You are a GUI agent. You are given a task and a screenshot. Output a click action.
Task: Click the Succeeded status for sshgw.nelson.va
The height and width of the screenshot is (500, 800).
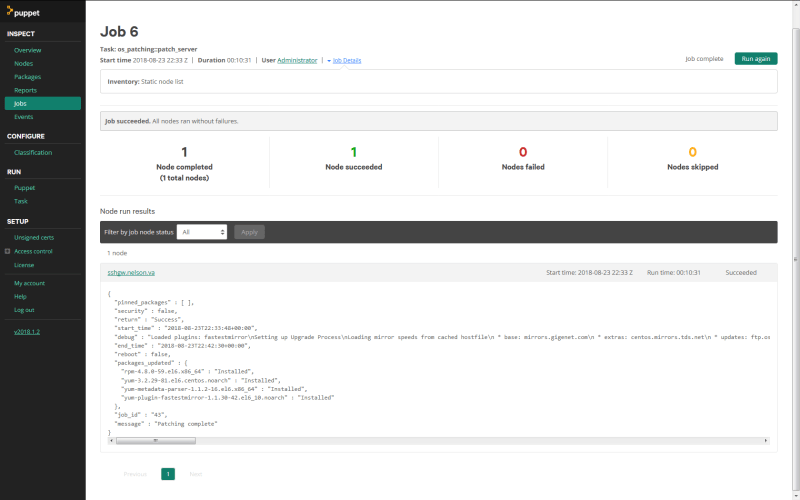coord(741,272)
